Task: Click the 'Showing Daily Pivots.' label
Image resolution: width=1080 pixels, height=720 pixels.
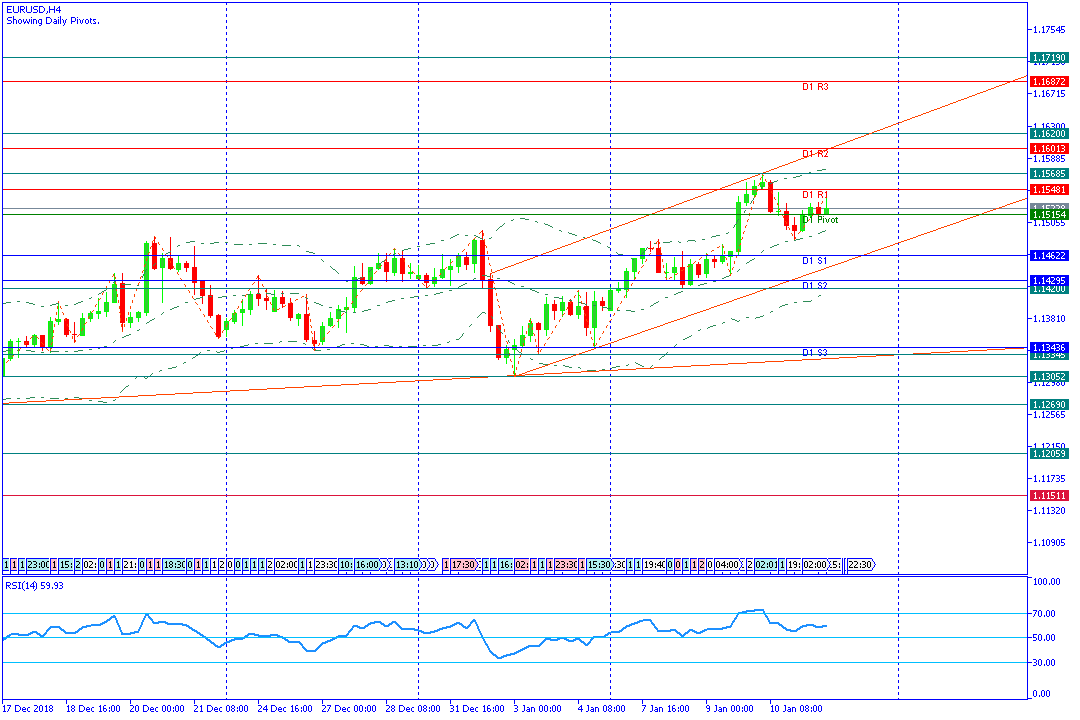Action: click(52, 21)
